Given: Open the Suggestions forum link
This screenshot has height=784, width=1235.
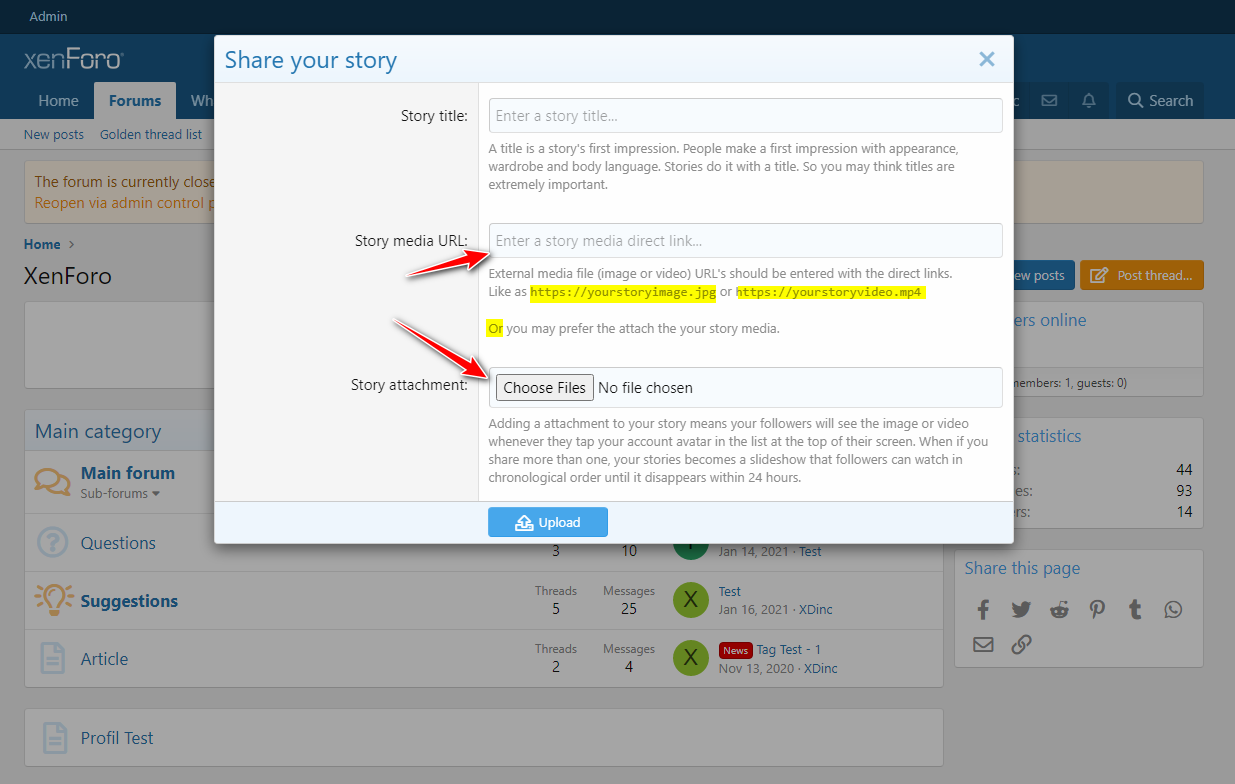Looking at the screenshot, I should (x=129, y=601).
